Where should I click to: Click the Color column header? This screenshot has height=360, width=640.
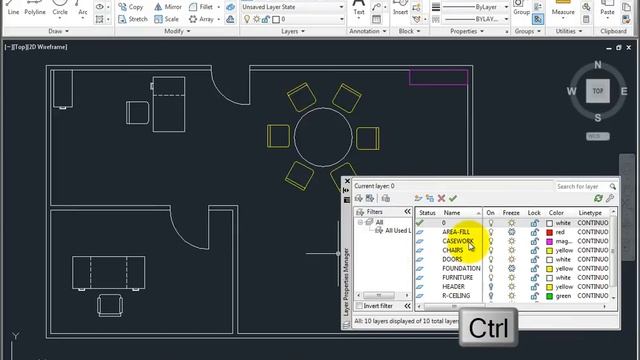(556, 213)
